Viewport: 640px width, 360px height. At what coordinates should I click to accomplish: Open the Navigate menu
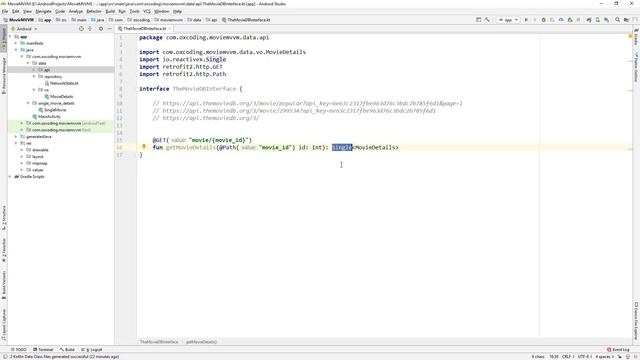(x=43, y=11)
